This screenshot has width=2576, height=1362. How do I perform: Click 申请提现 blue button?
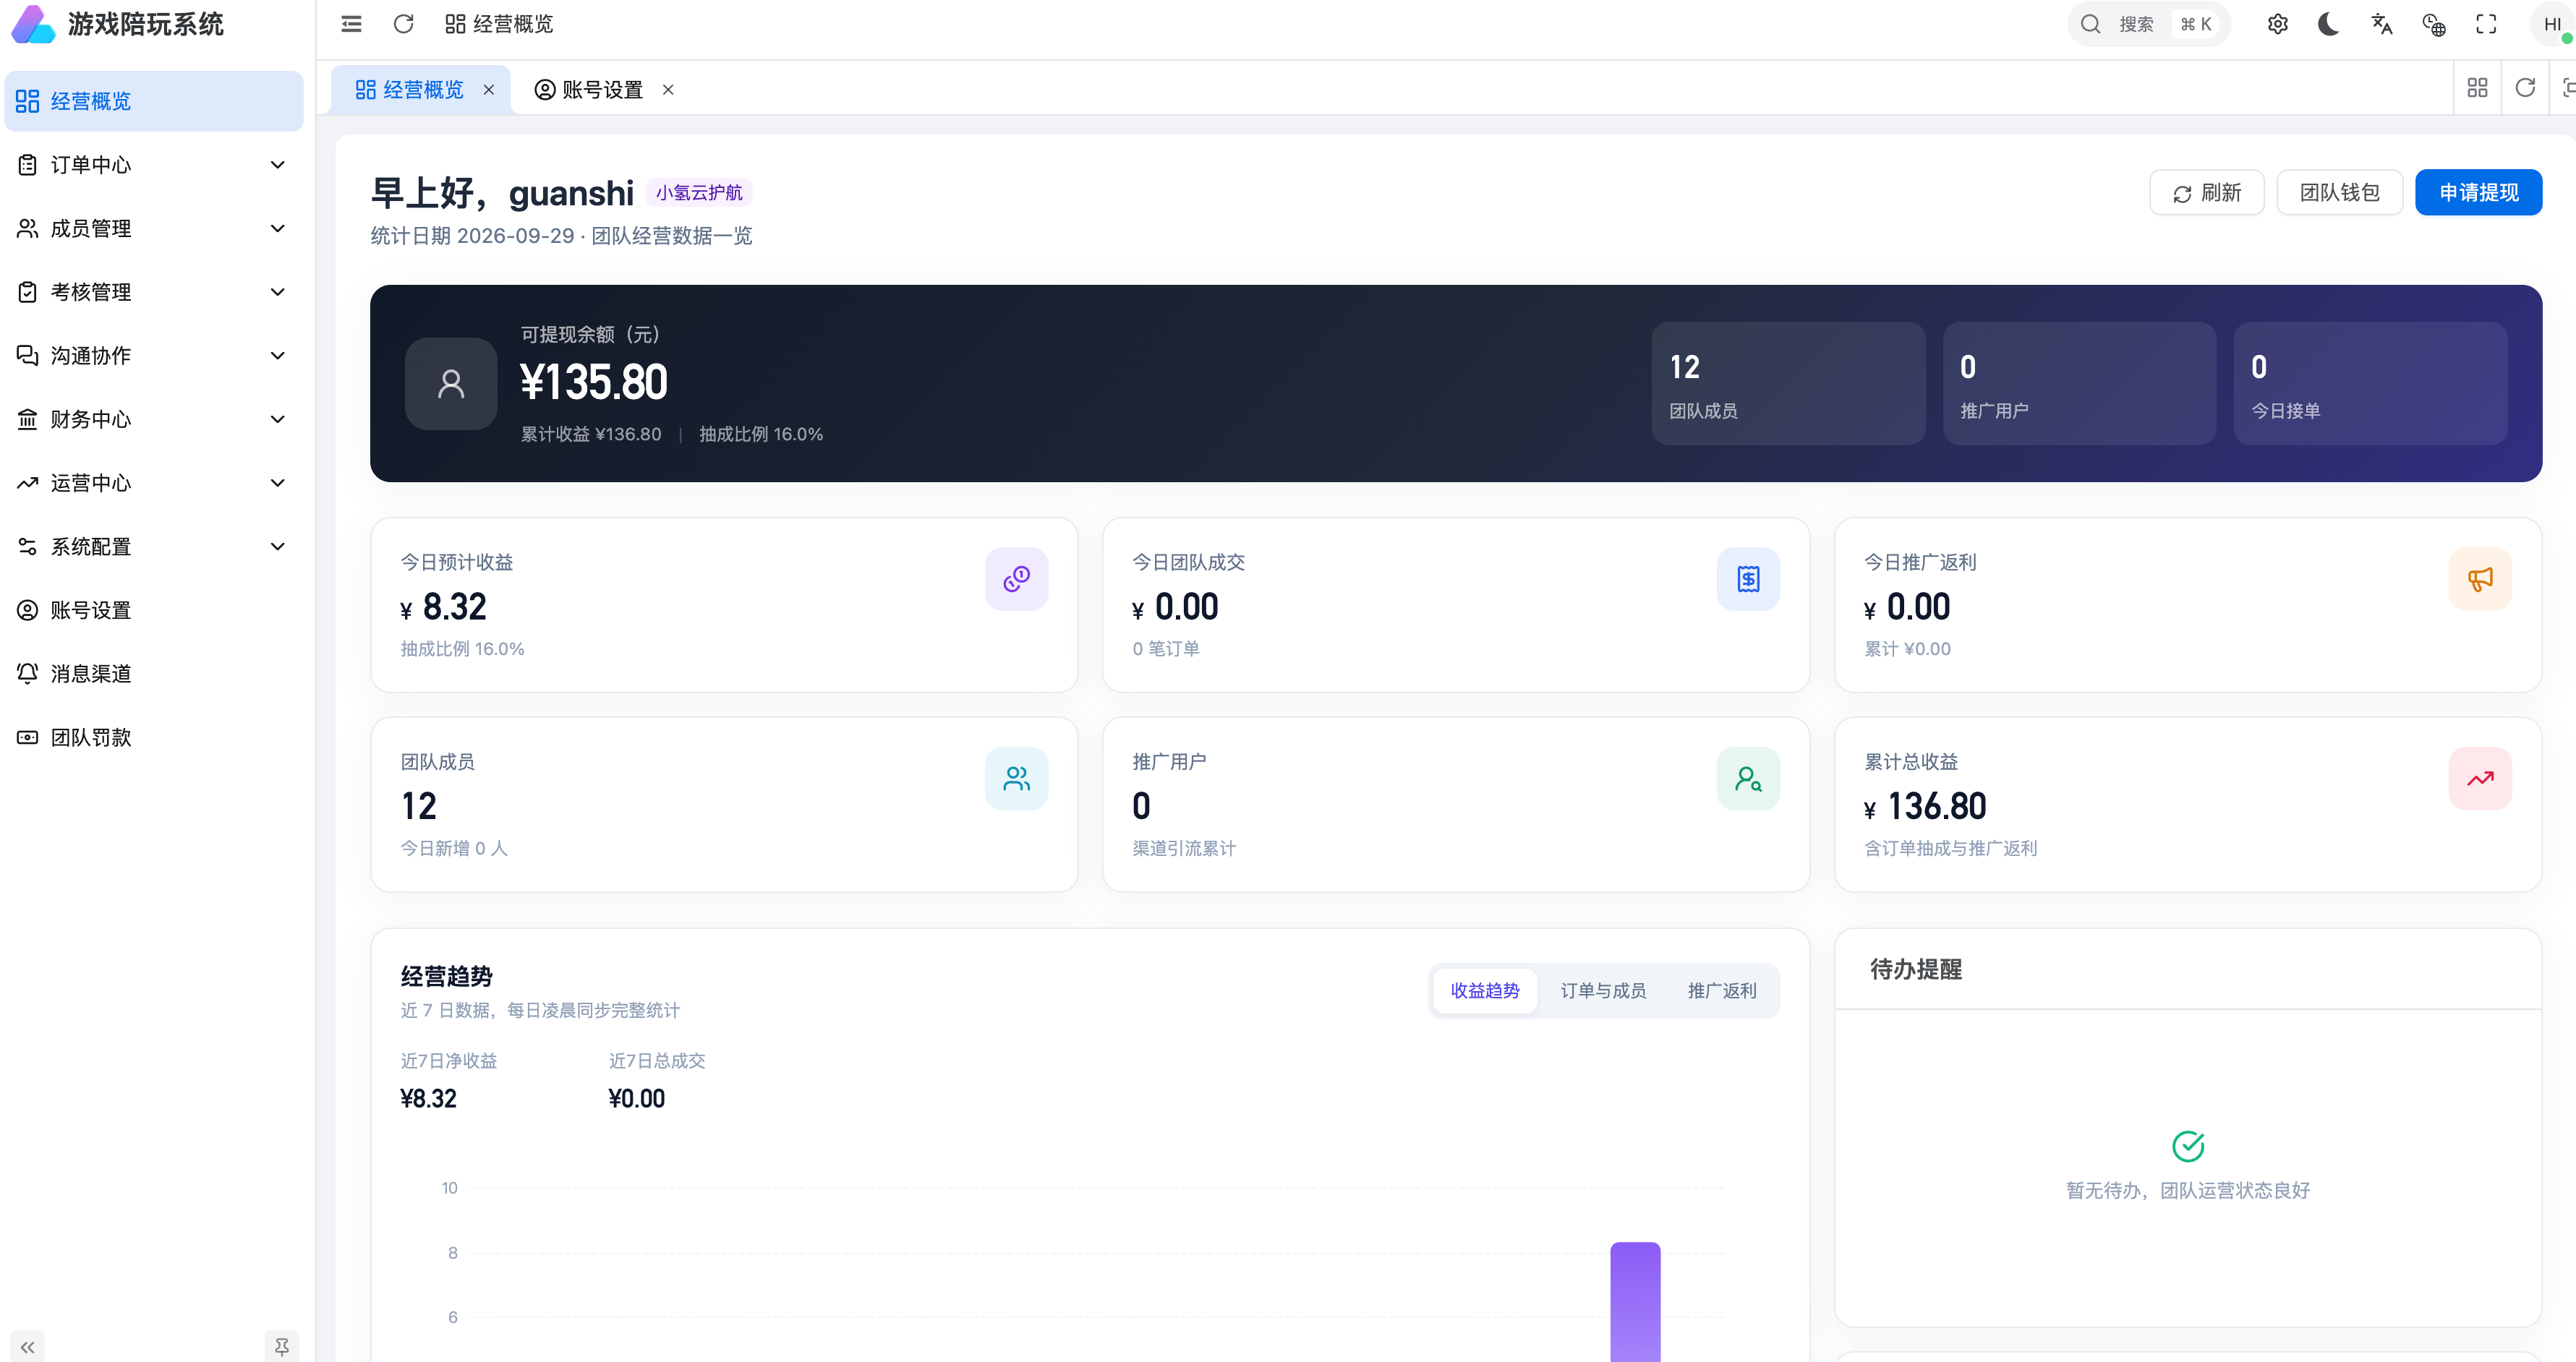tap(2478, 192)
